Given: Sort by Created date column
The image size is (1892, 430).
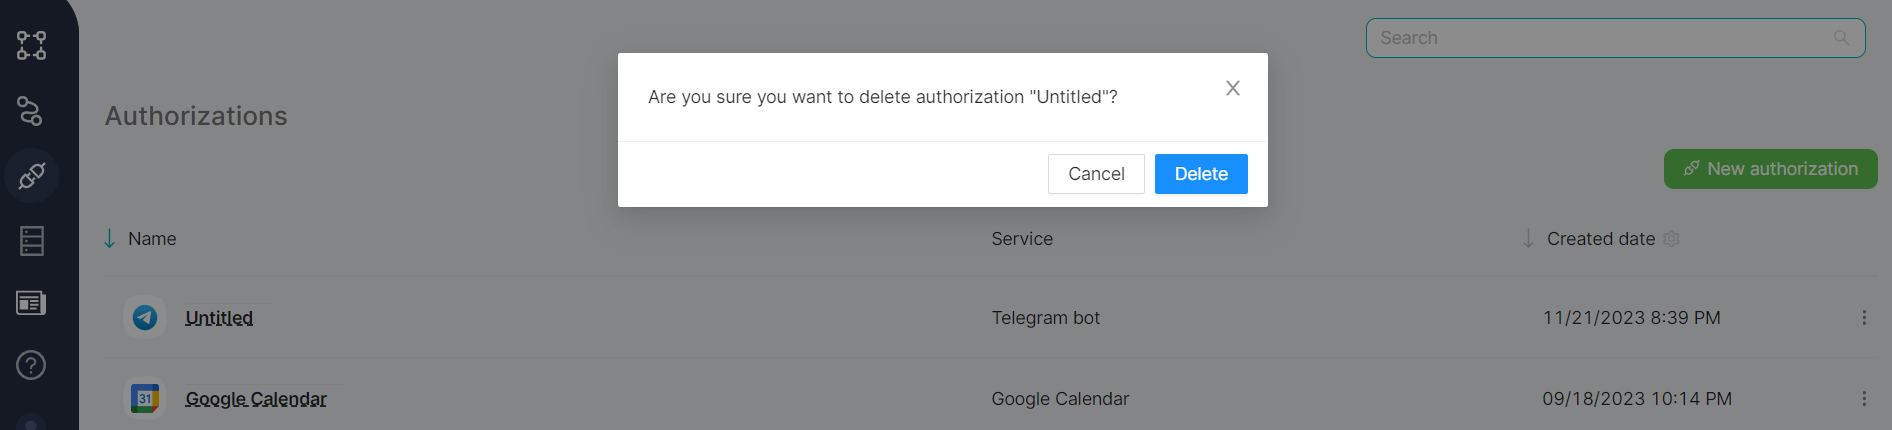Looking at the screenshot, I should click(x=1600, y=239).
